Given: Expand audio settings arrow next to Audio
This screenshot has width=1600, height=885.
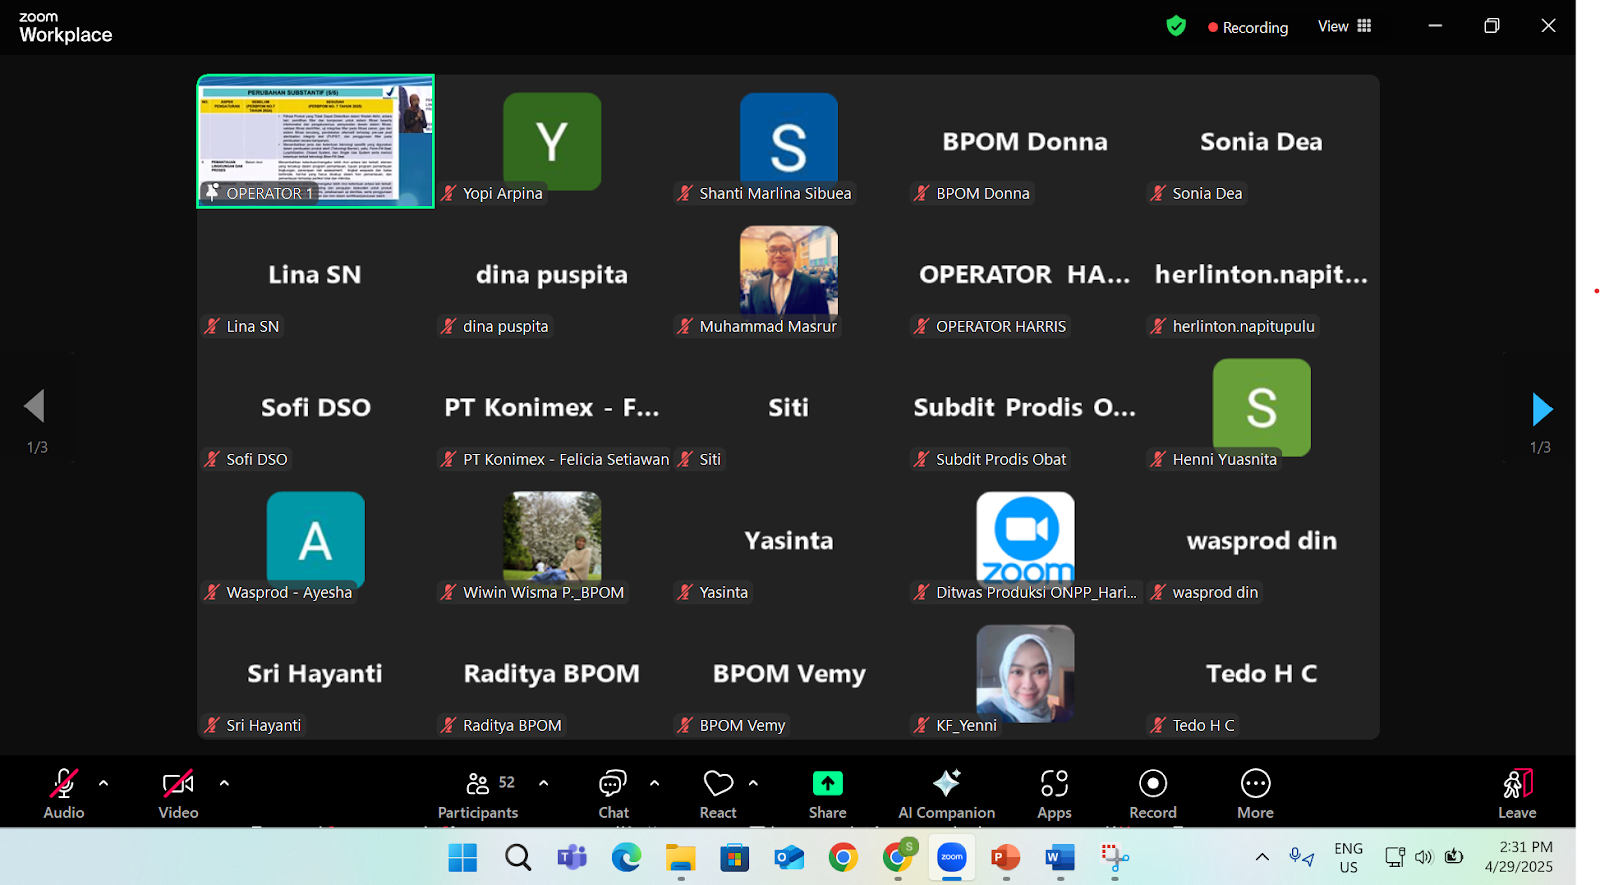Looking at the screenshot, I should 104,783.
